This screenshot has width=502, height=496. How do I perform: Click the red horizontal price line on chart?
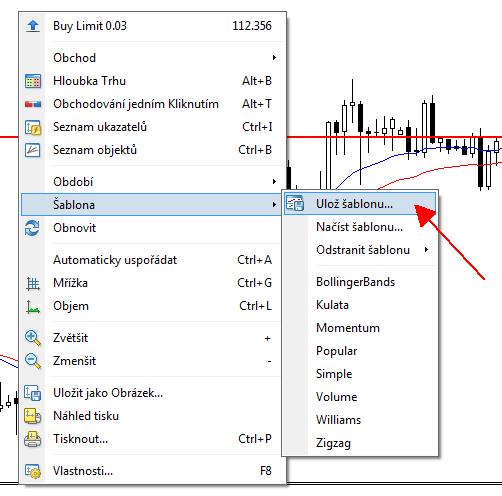click(393, 137)
